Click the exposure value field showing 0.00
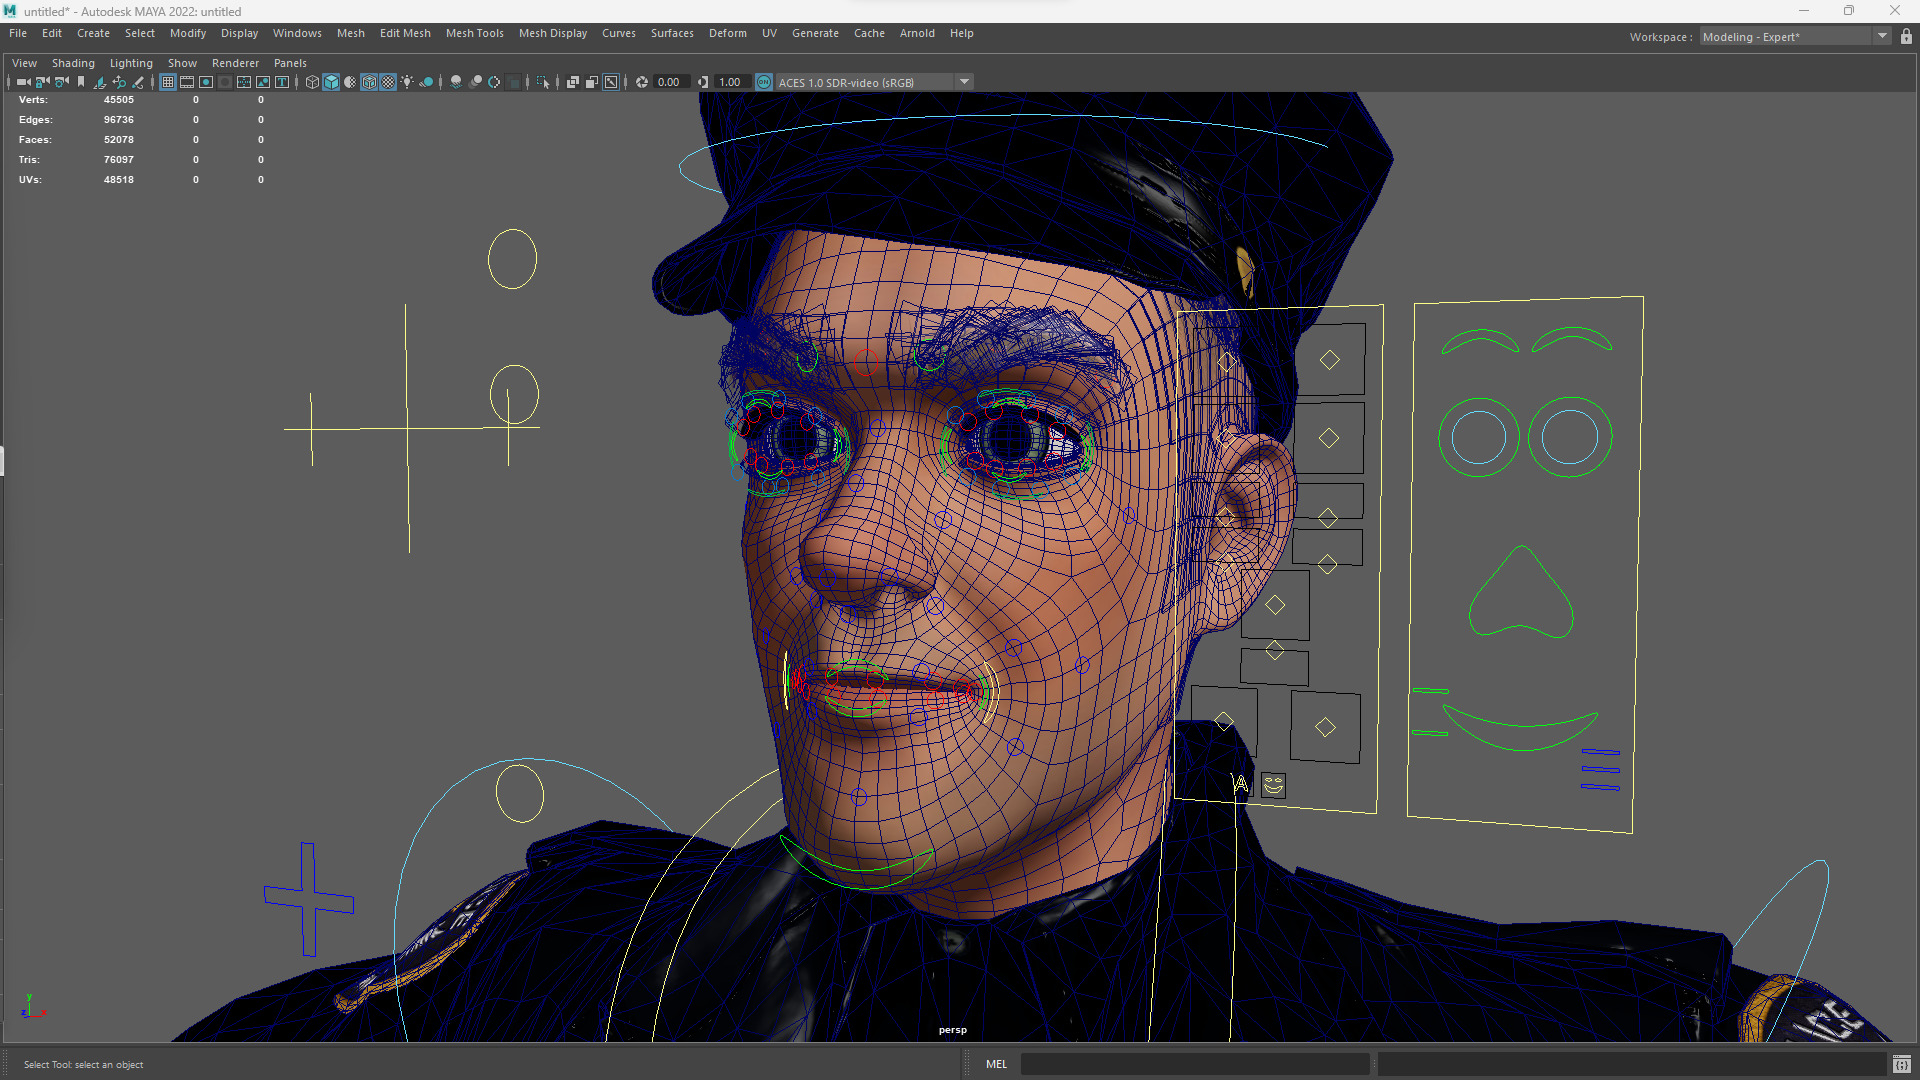 click(669, 82)
